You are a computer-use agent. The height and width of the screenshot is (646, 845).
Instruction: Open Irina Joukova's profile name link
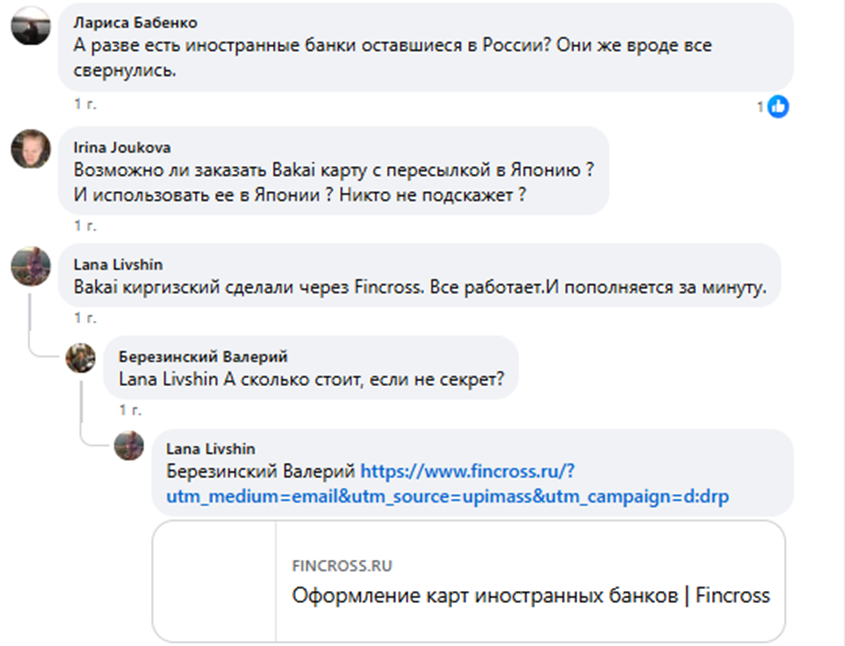(x=118, y=146)
